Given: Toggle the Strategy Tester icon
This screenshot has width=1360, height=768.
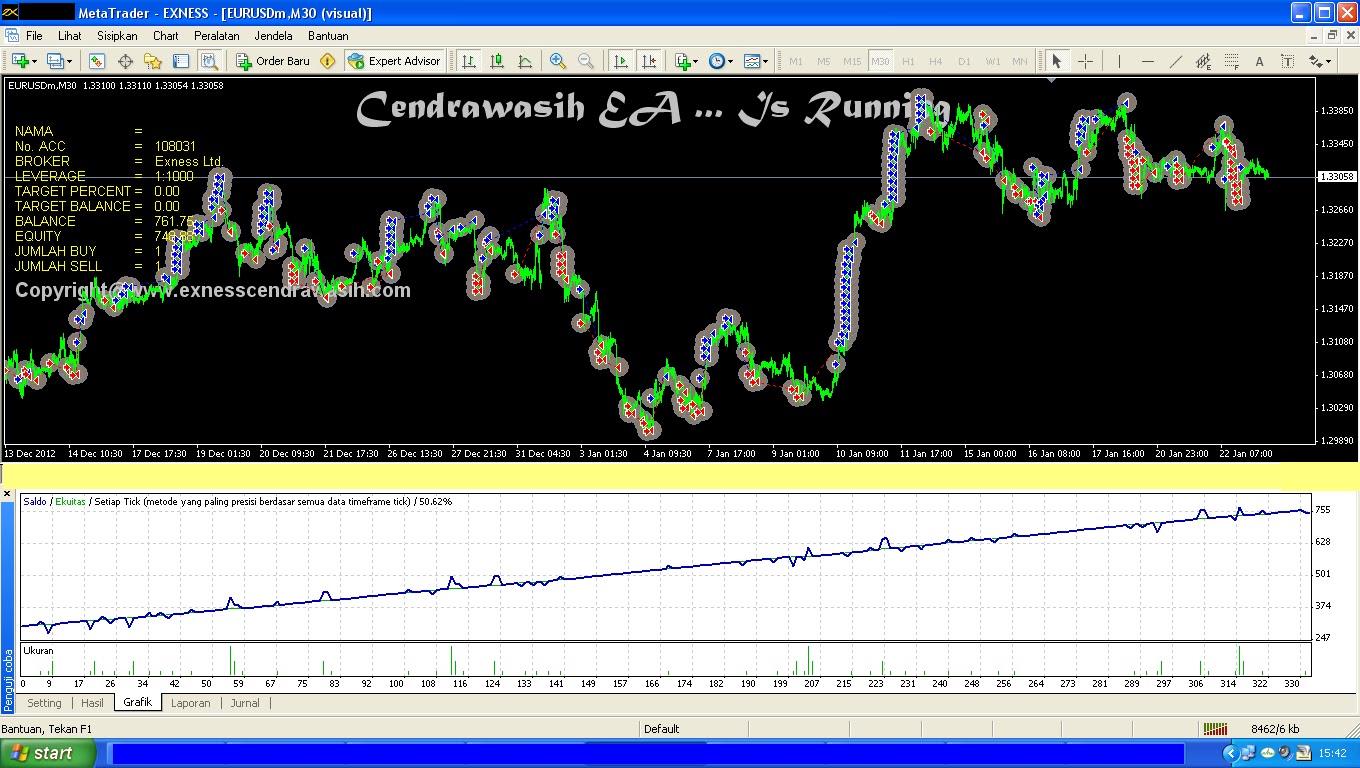Looking at the screenshot, I should point(209,61).
